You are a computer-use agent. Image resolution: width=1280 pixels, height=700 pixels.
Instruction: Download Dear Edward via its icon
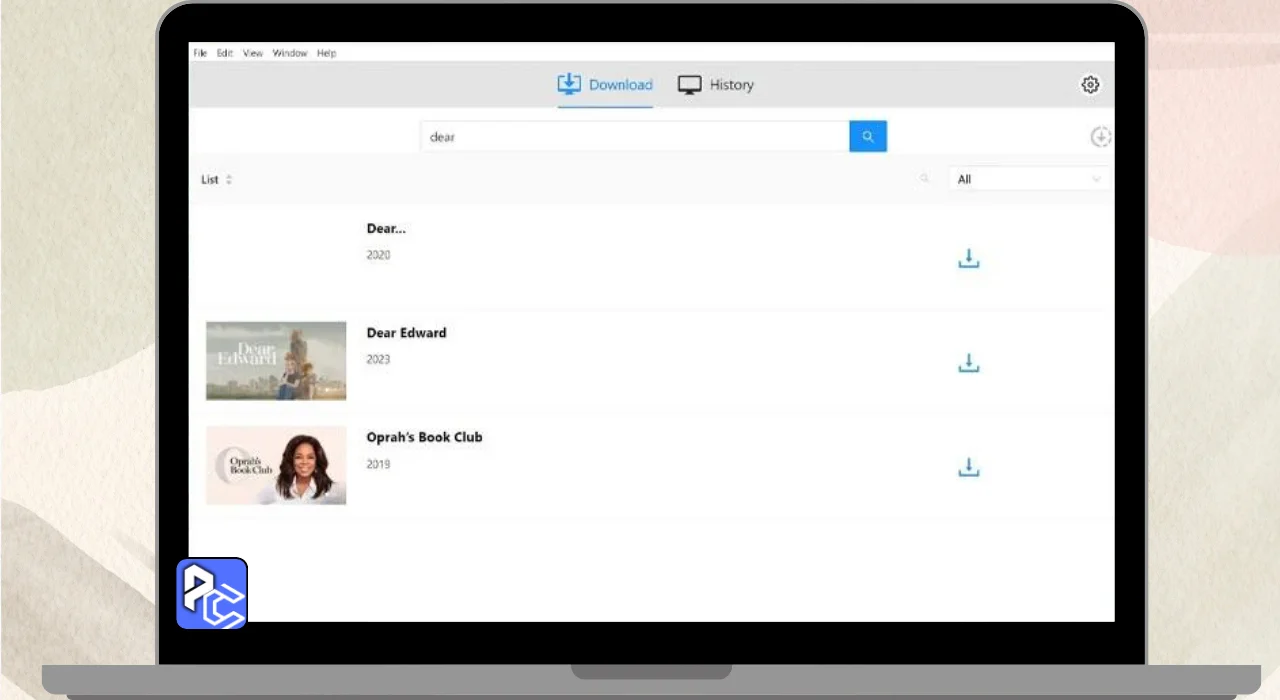tap(968, 363)
